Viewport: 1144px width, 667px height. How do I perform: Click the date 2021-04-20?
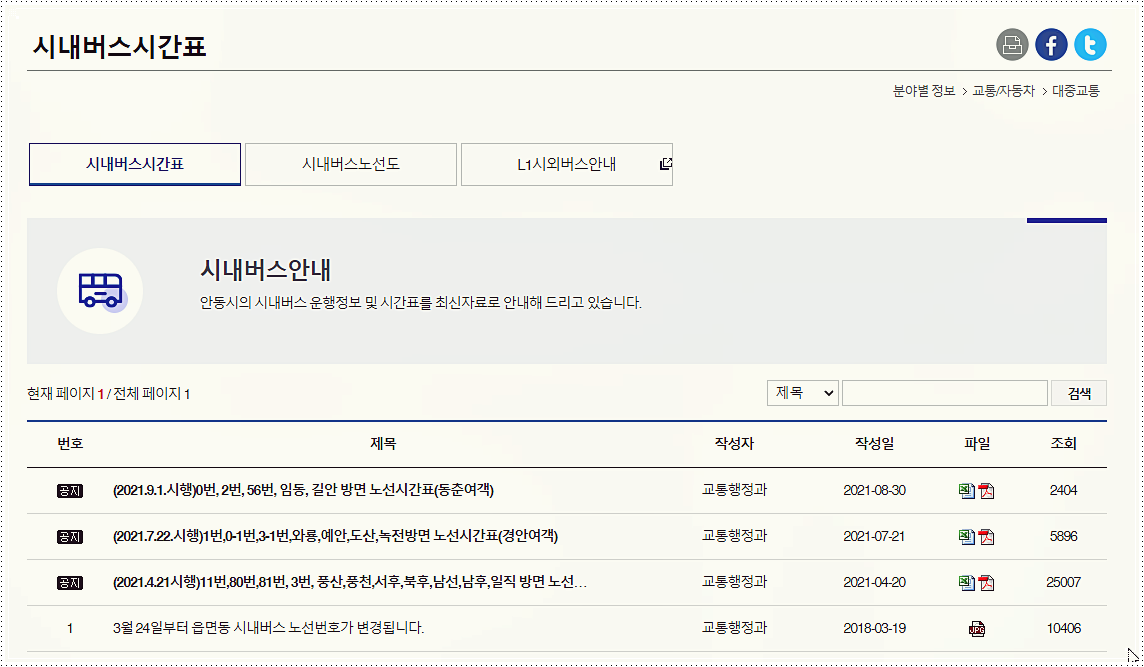coord(874,582)
